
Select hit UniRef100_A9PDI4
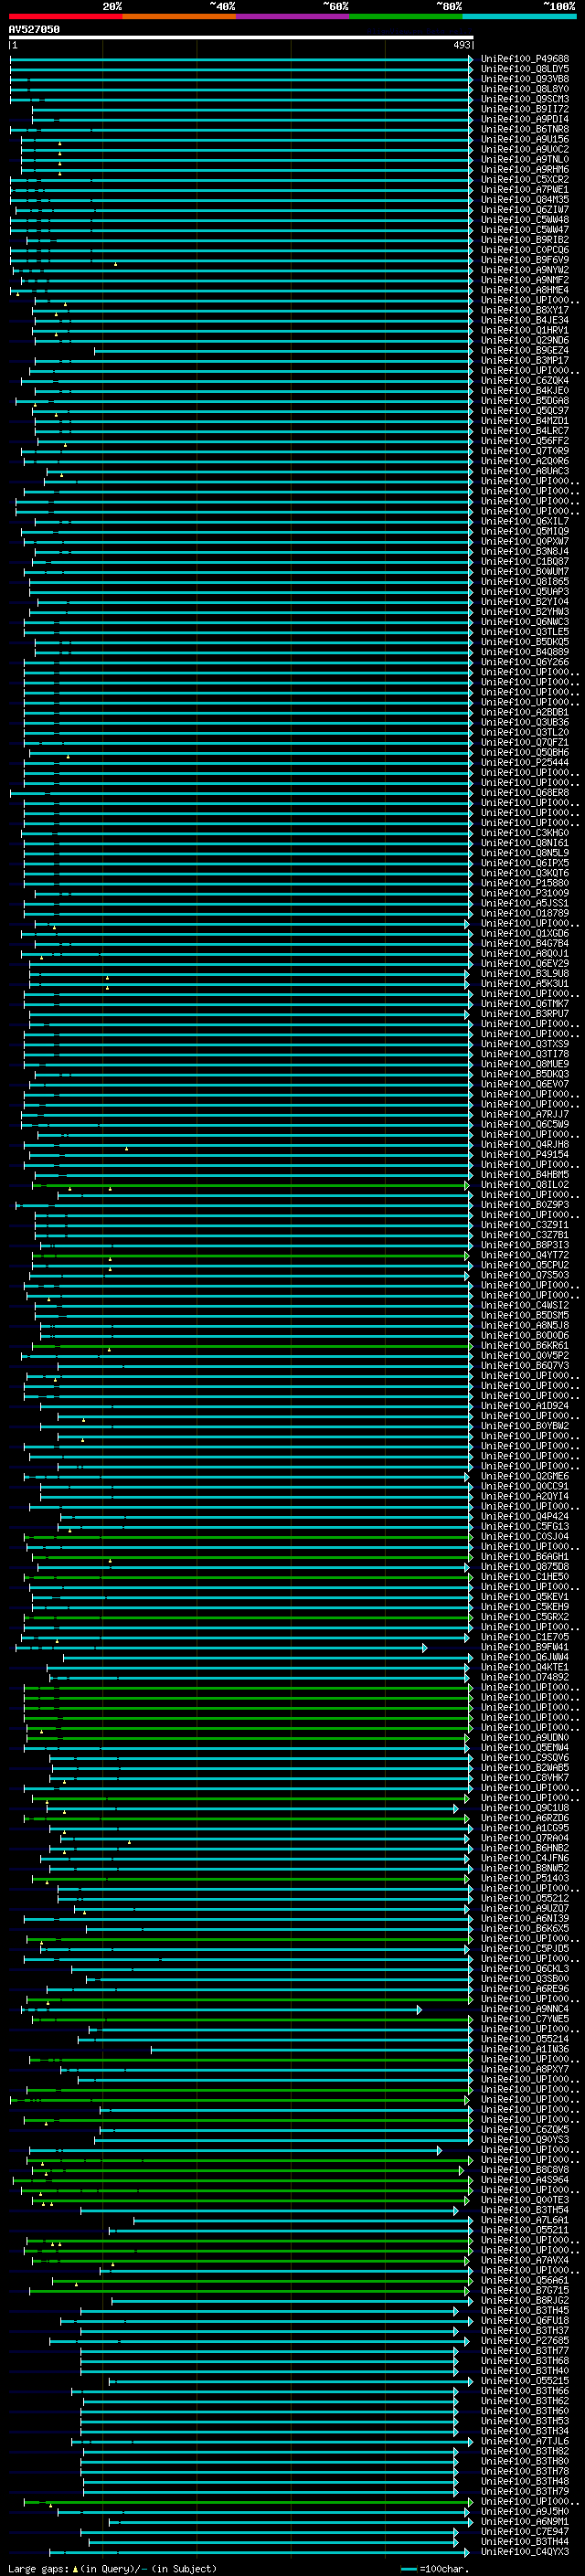tap(525, 119)
